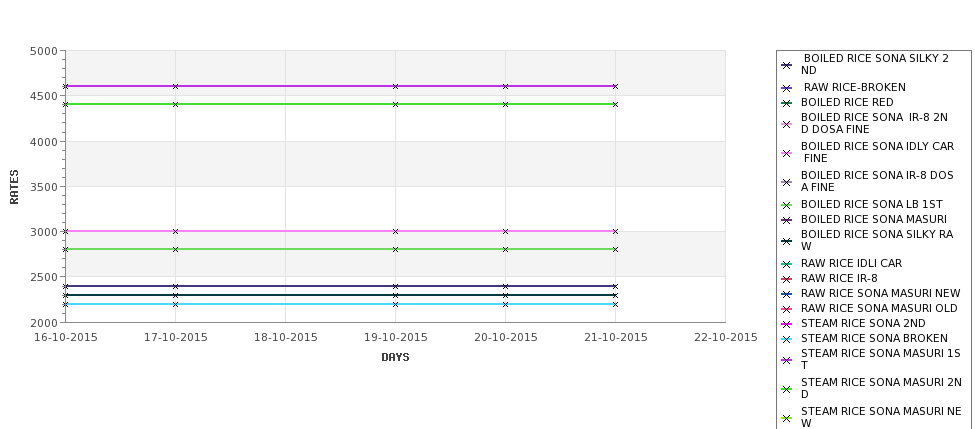This screenshot has width=975, height=429.
Task: Select the BOILED RICE SONA LB 1ST legend marker
Action: pyautogui.click(x=787, y=205)
